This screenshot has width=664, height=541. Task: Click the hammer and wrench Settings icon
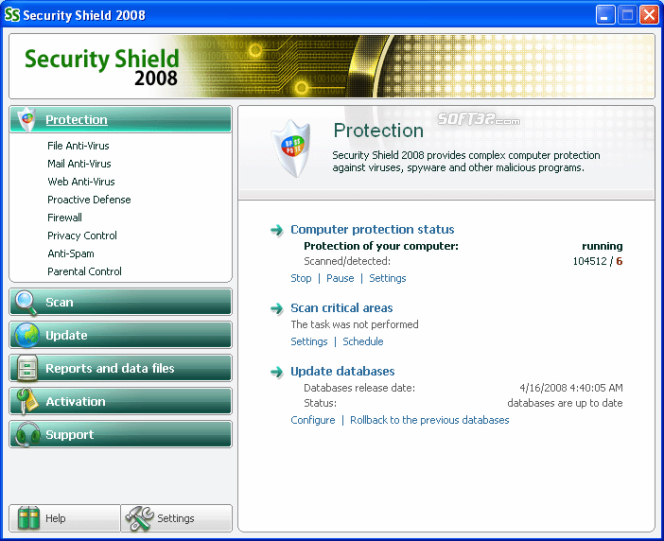pos(139,518)
